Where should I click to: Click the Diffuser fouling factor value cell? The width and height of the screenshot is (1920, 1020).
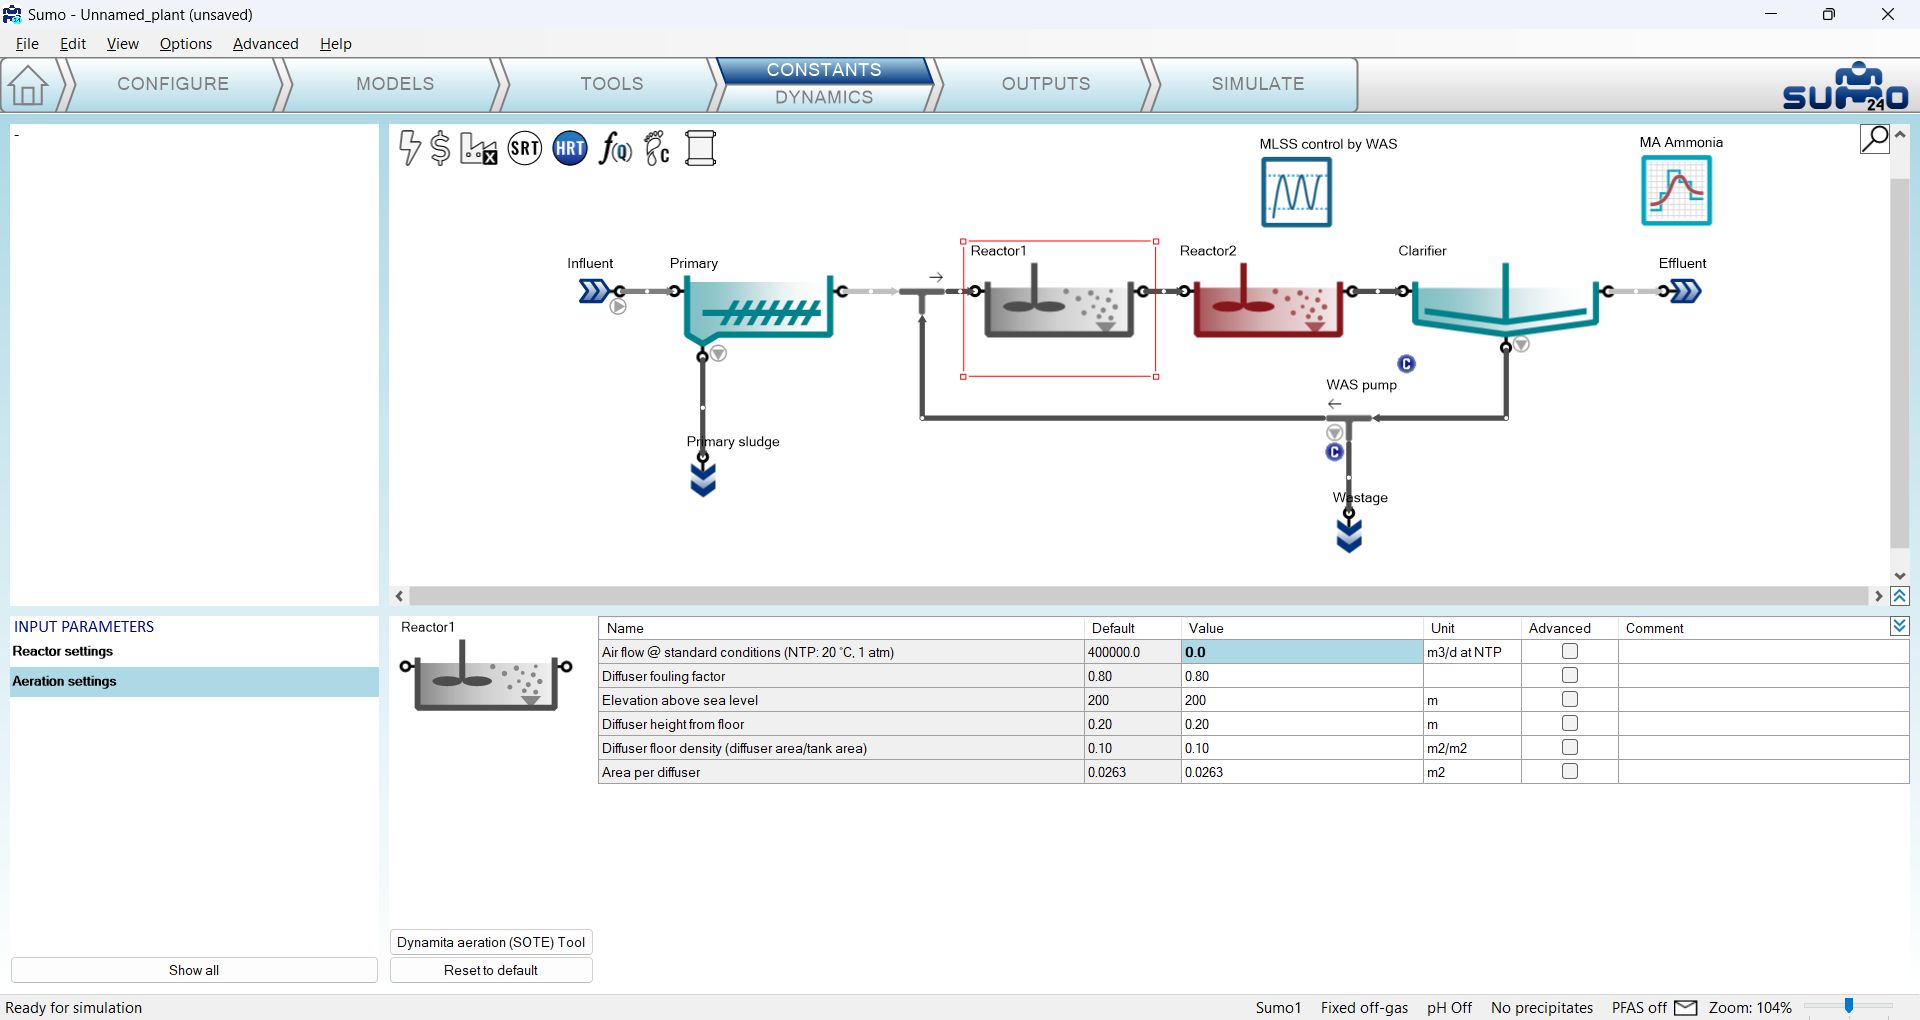[x=1302, y=676]
